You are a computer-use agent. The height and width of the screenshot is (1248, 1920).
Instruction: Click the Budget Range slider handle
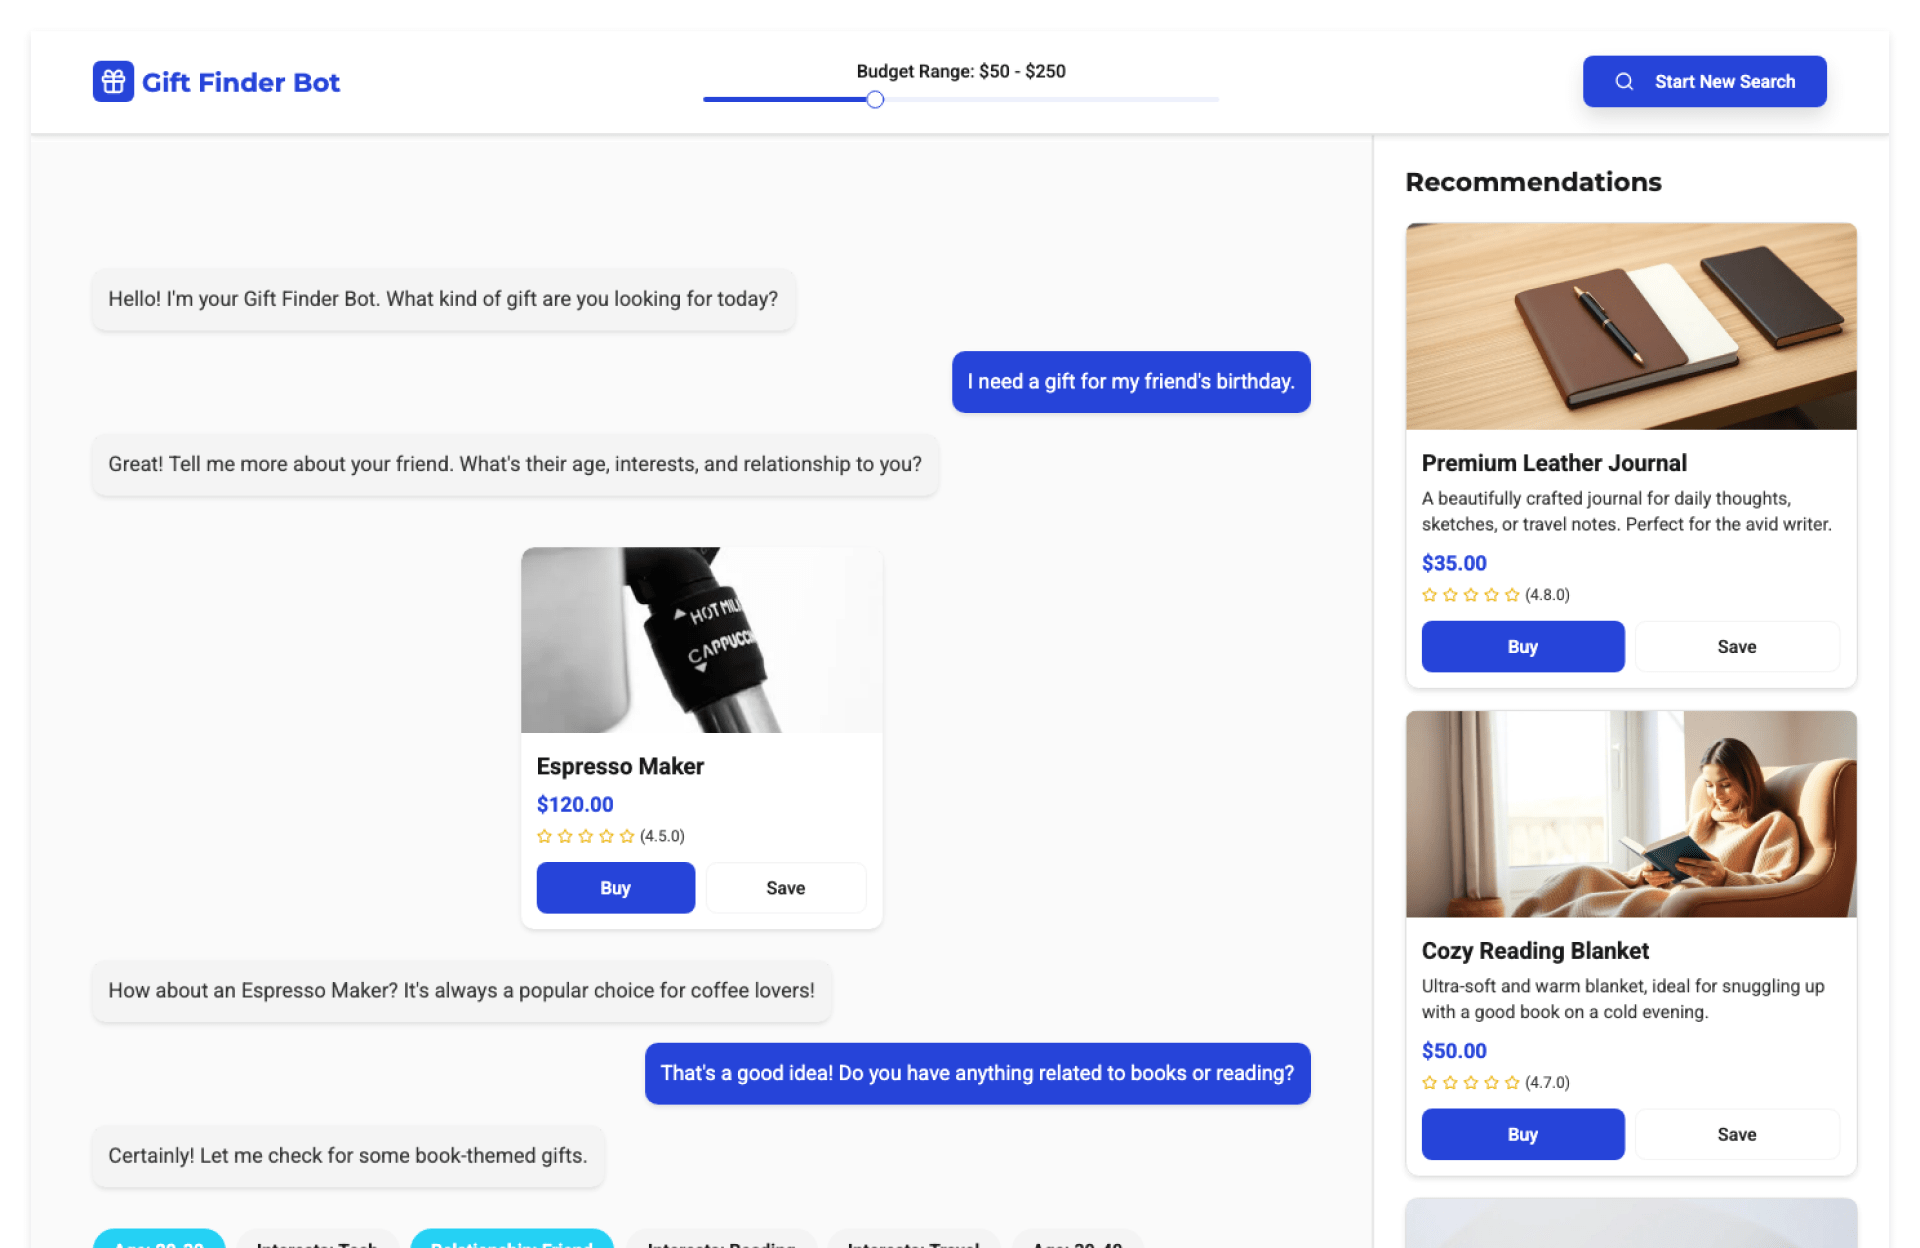click(x=875, y=100)
